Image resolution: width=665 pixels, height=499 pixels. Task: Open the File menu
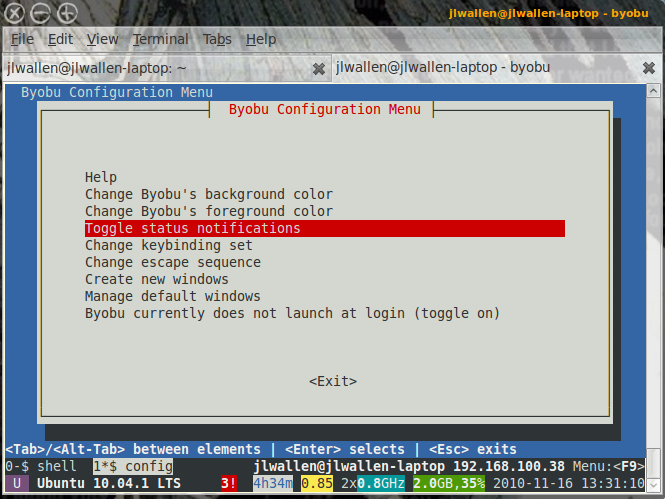22,39
